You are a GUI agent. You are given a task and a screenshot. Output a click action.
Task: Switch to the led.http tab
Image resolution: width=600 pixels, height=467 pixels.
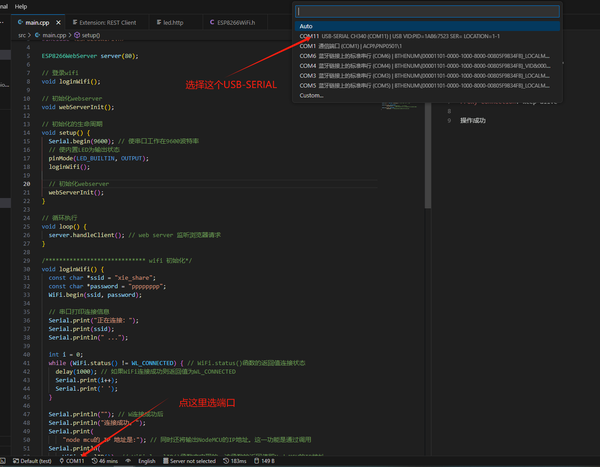[173, 23]
